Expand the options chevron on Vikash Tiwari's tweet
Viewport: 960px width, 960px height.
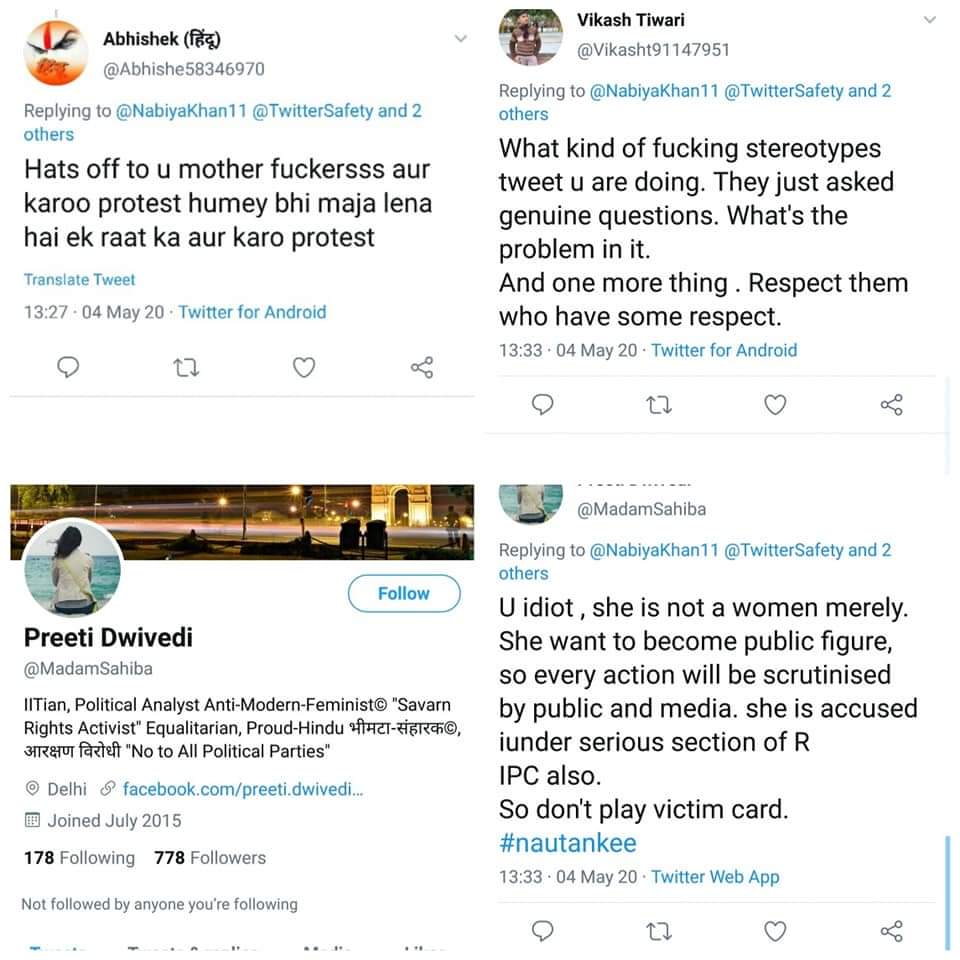(x=930, y=19)
